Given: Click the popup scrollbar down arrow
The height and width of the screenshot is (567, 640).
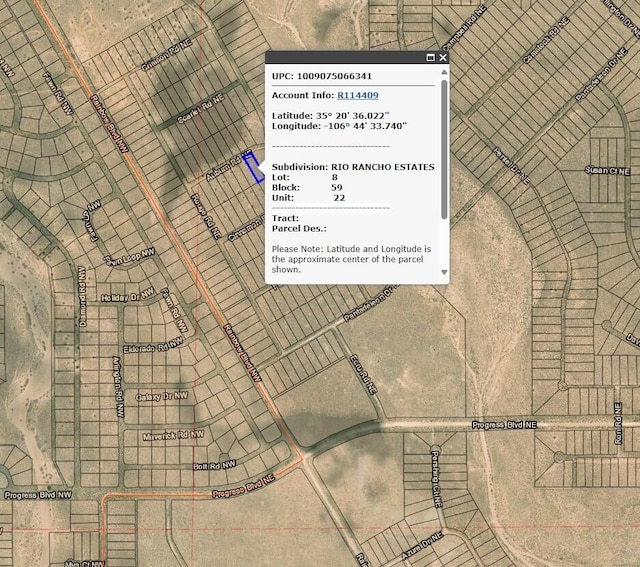Looking at the screenshot, I should tap(444, 272).
